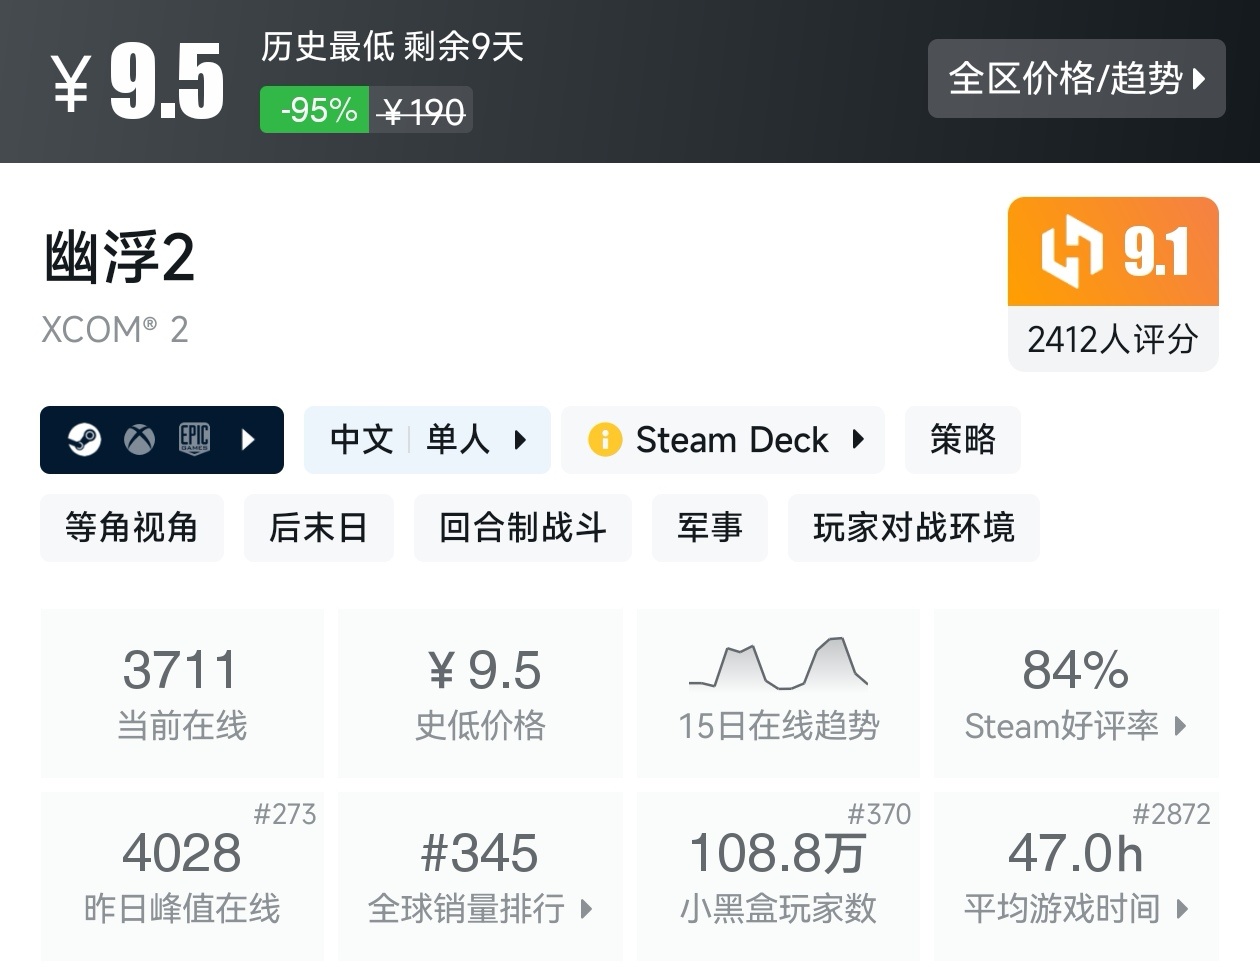Click the -95% discount badge
The width and height of the screenshot is (1260, 976).
(x=315, y=110)
